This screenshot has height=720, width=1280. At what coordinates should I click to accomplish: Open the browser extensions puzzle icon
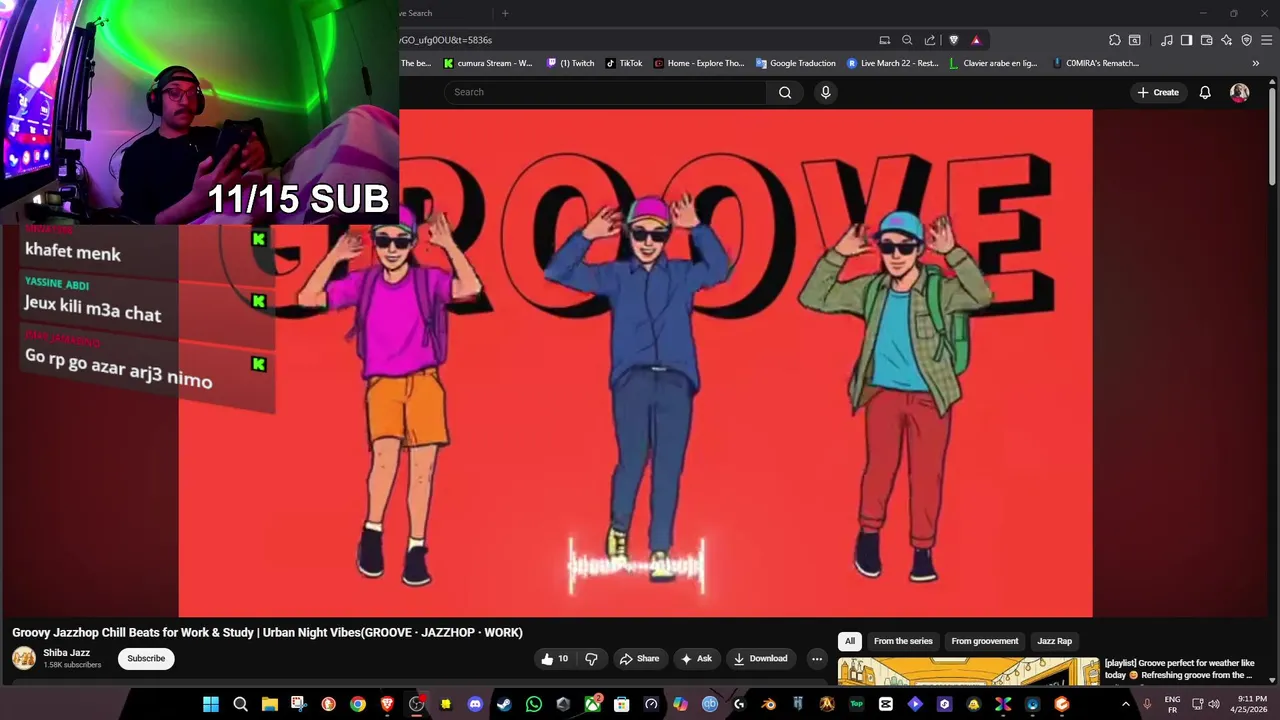point(1114,40)
